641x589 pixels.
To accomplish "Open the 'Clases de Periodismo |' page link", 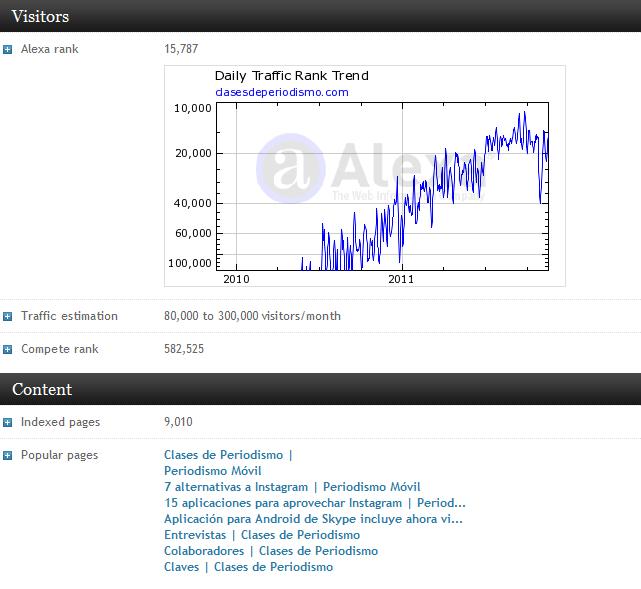I will (x=228, y=455).
